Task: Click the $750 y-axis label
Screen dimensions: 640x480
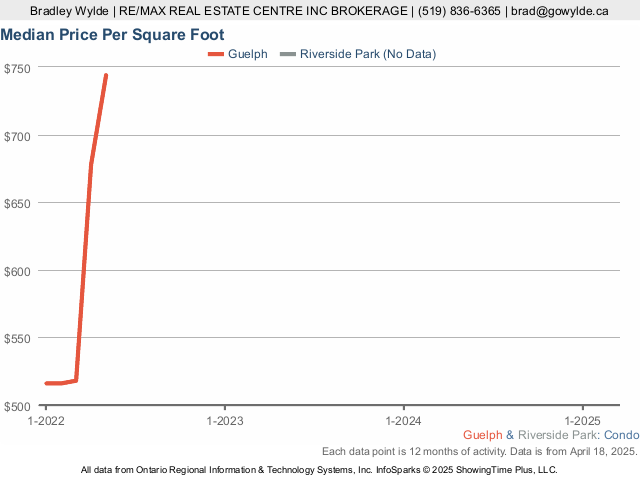Action: click(17, 69)
